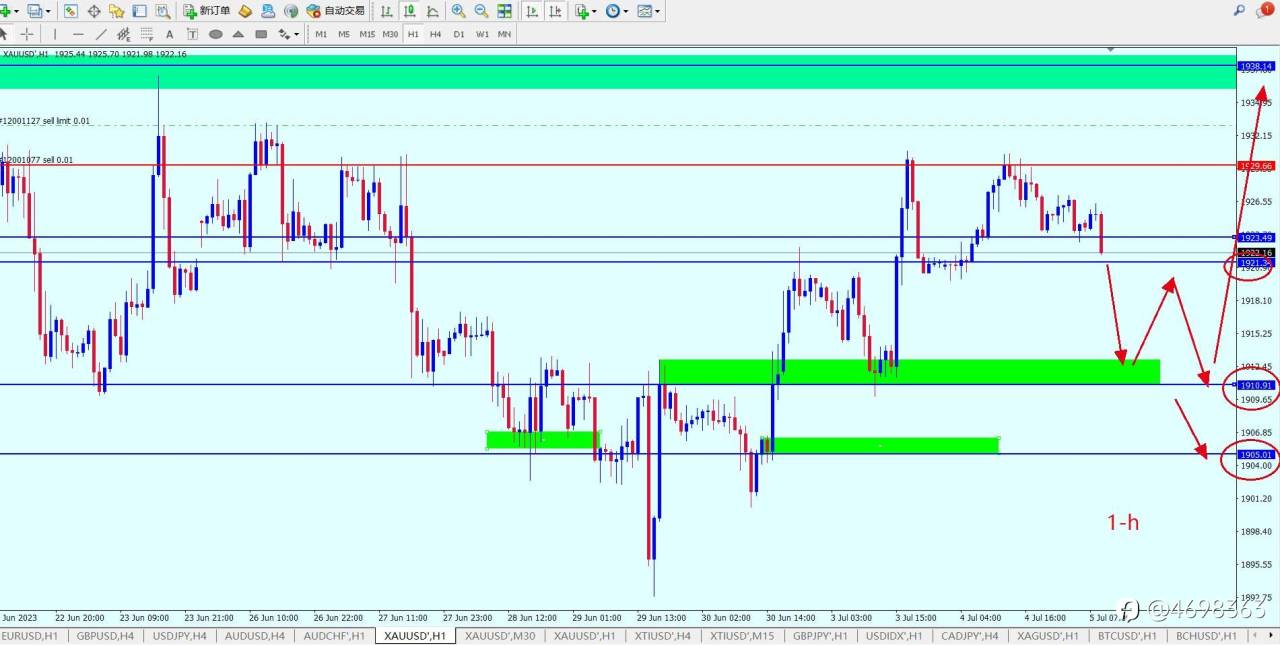The height and width of the screenshot is (645, 1280).
Task: Zoom in on the chart
Action: [x=458, y=11]
